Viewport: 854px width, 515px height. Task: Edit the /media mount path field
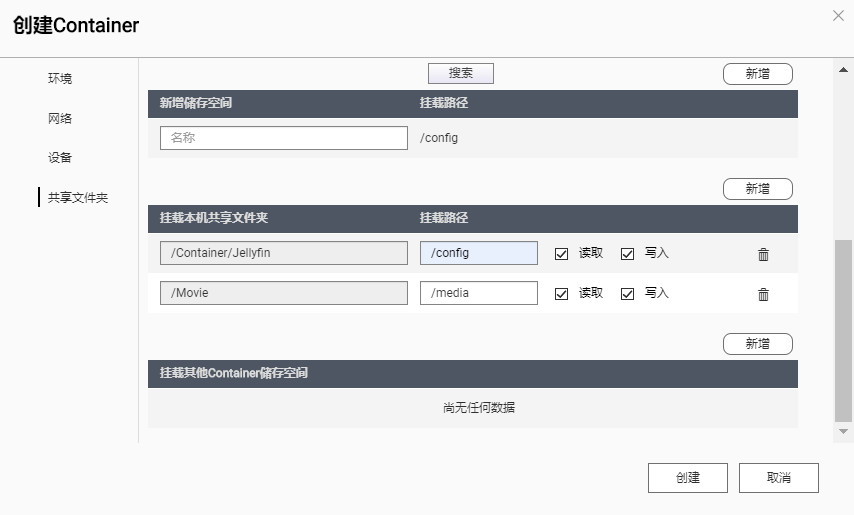(x=479, y=292)
